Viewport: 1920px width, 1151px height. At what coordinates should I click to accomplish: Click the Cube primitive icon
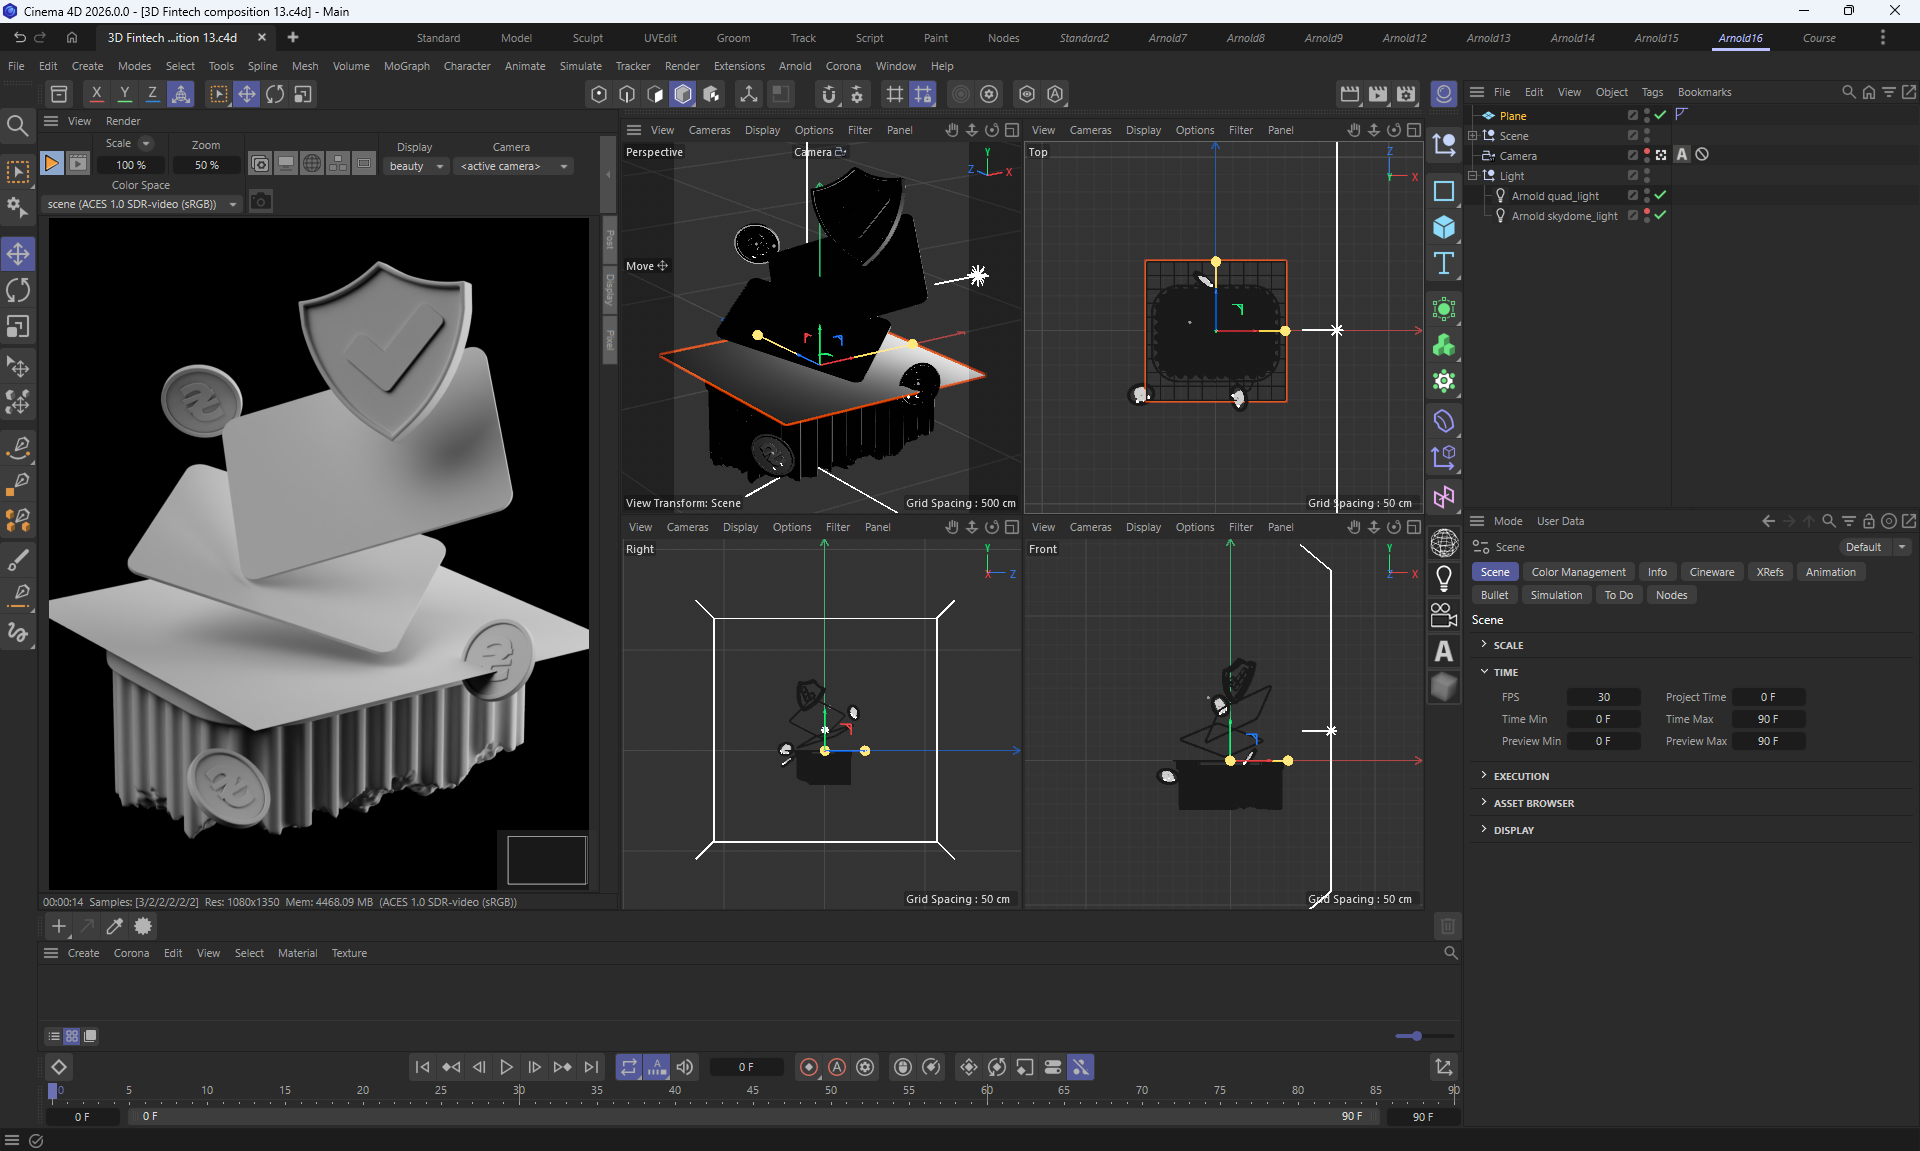pos(1443,227)
